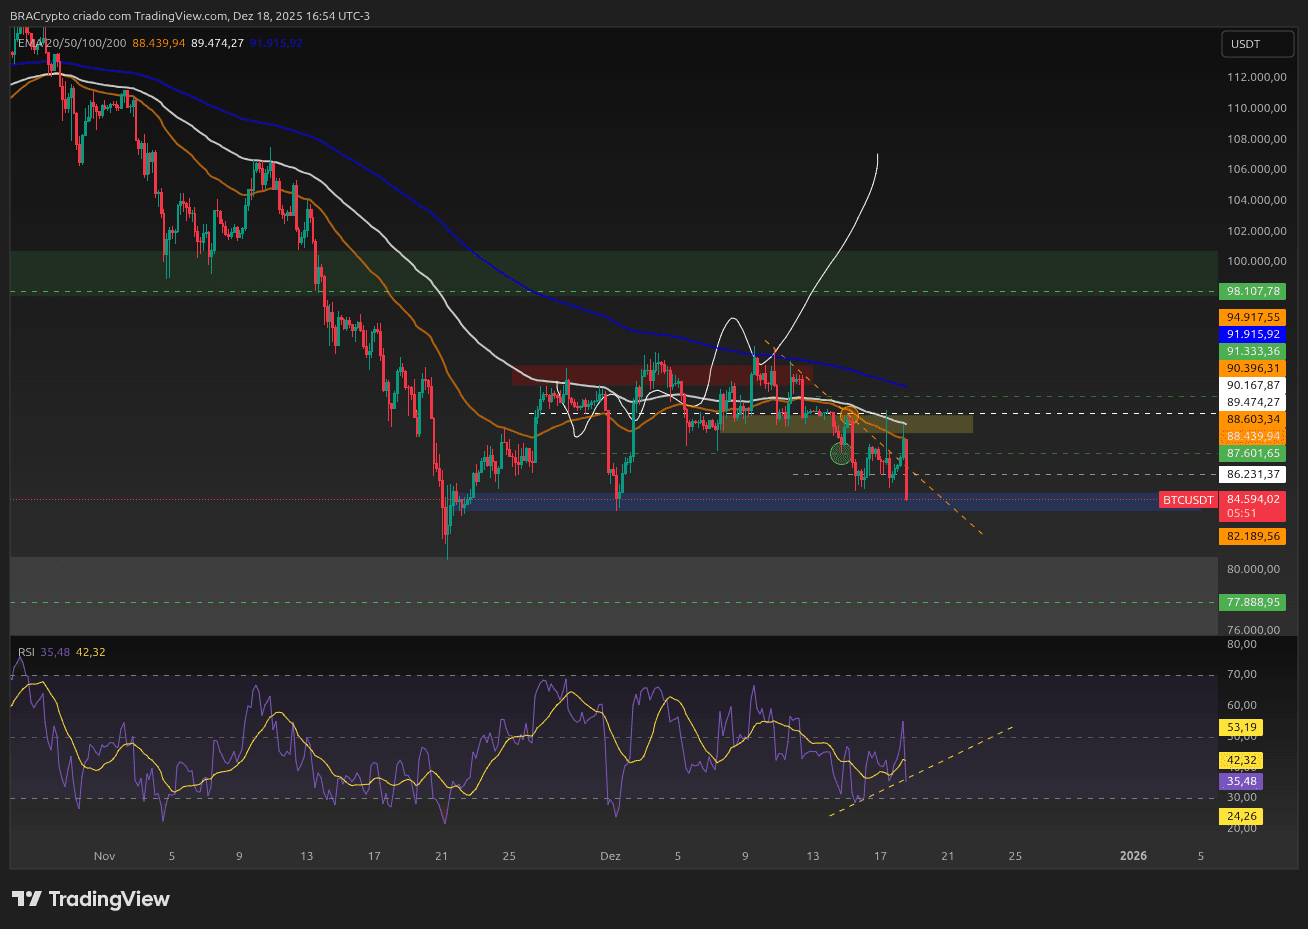Click the Nov label on time axis
The width and height of the screenshot is (1308, 929).
click(x=104, y=856)
